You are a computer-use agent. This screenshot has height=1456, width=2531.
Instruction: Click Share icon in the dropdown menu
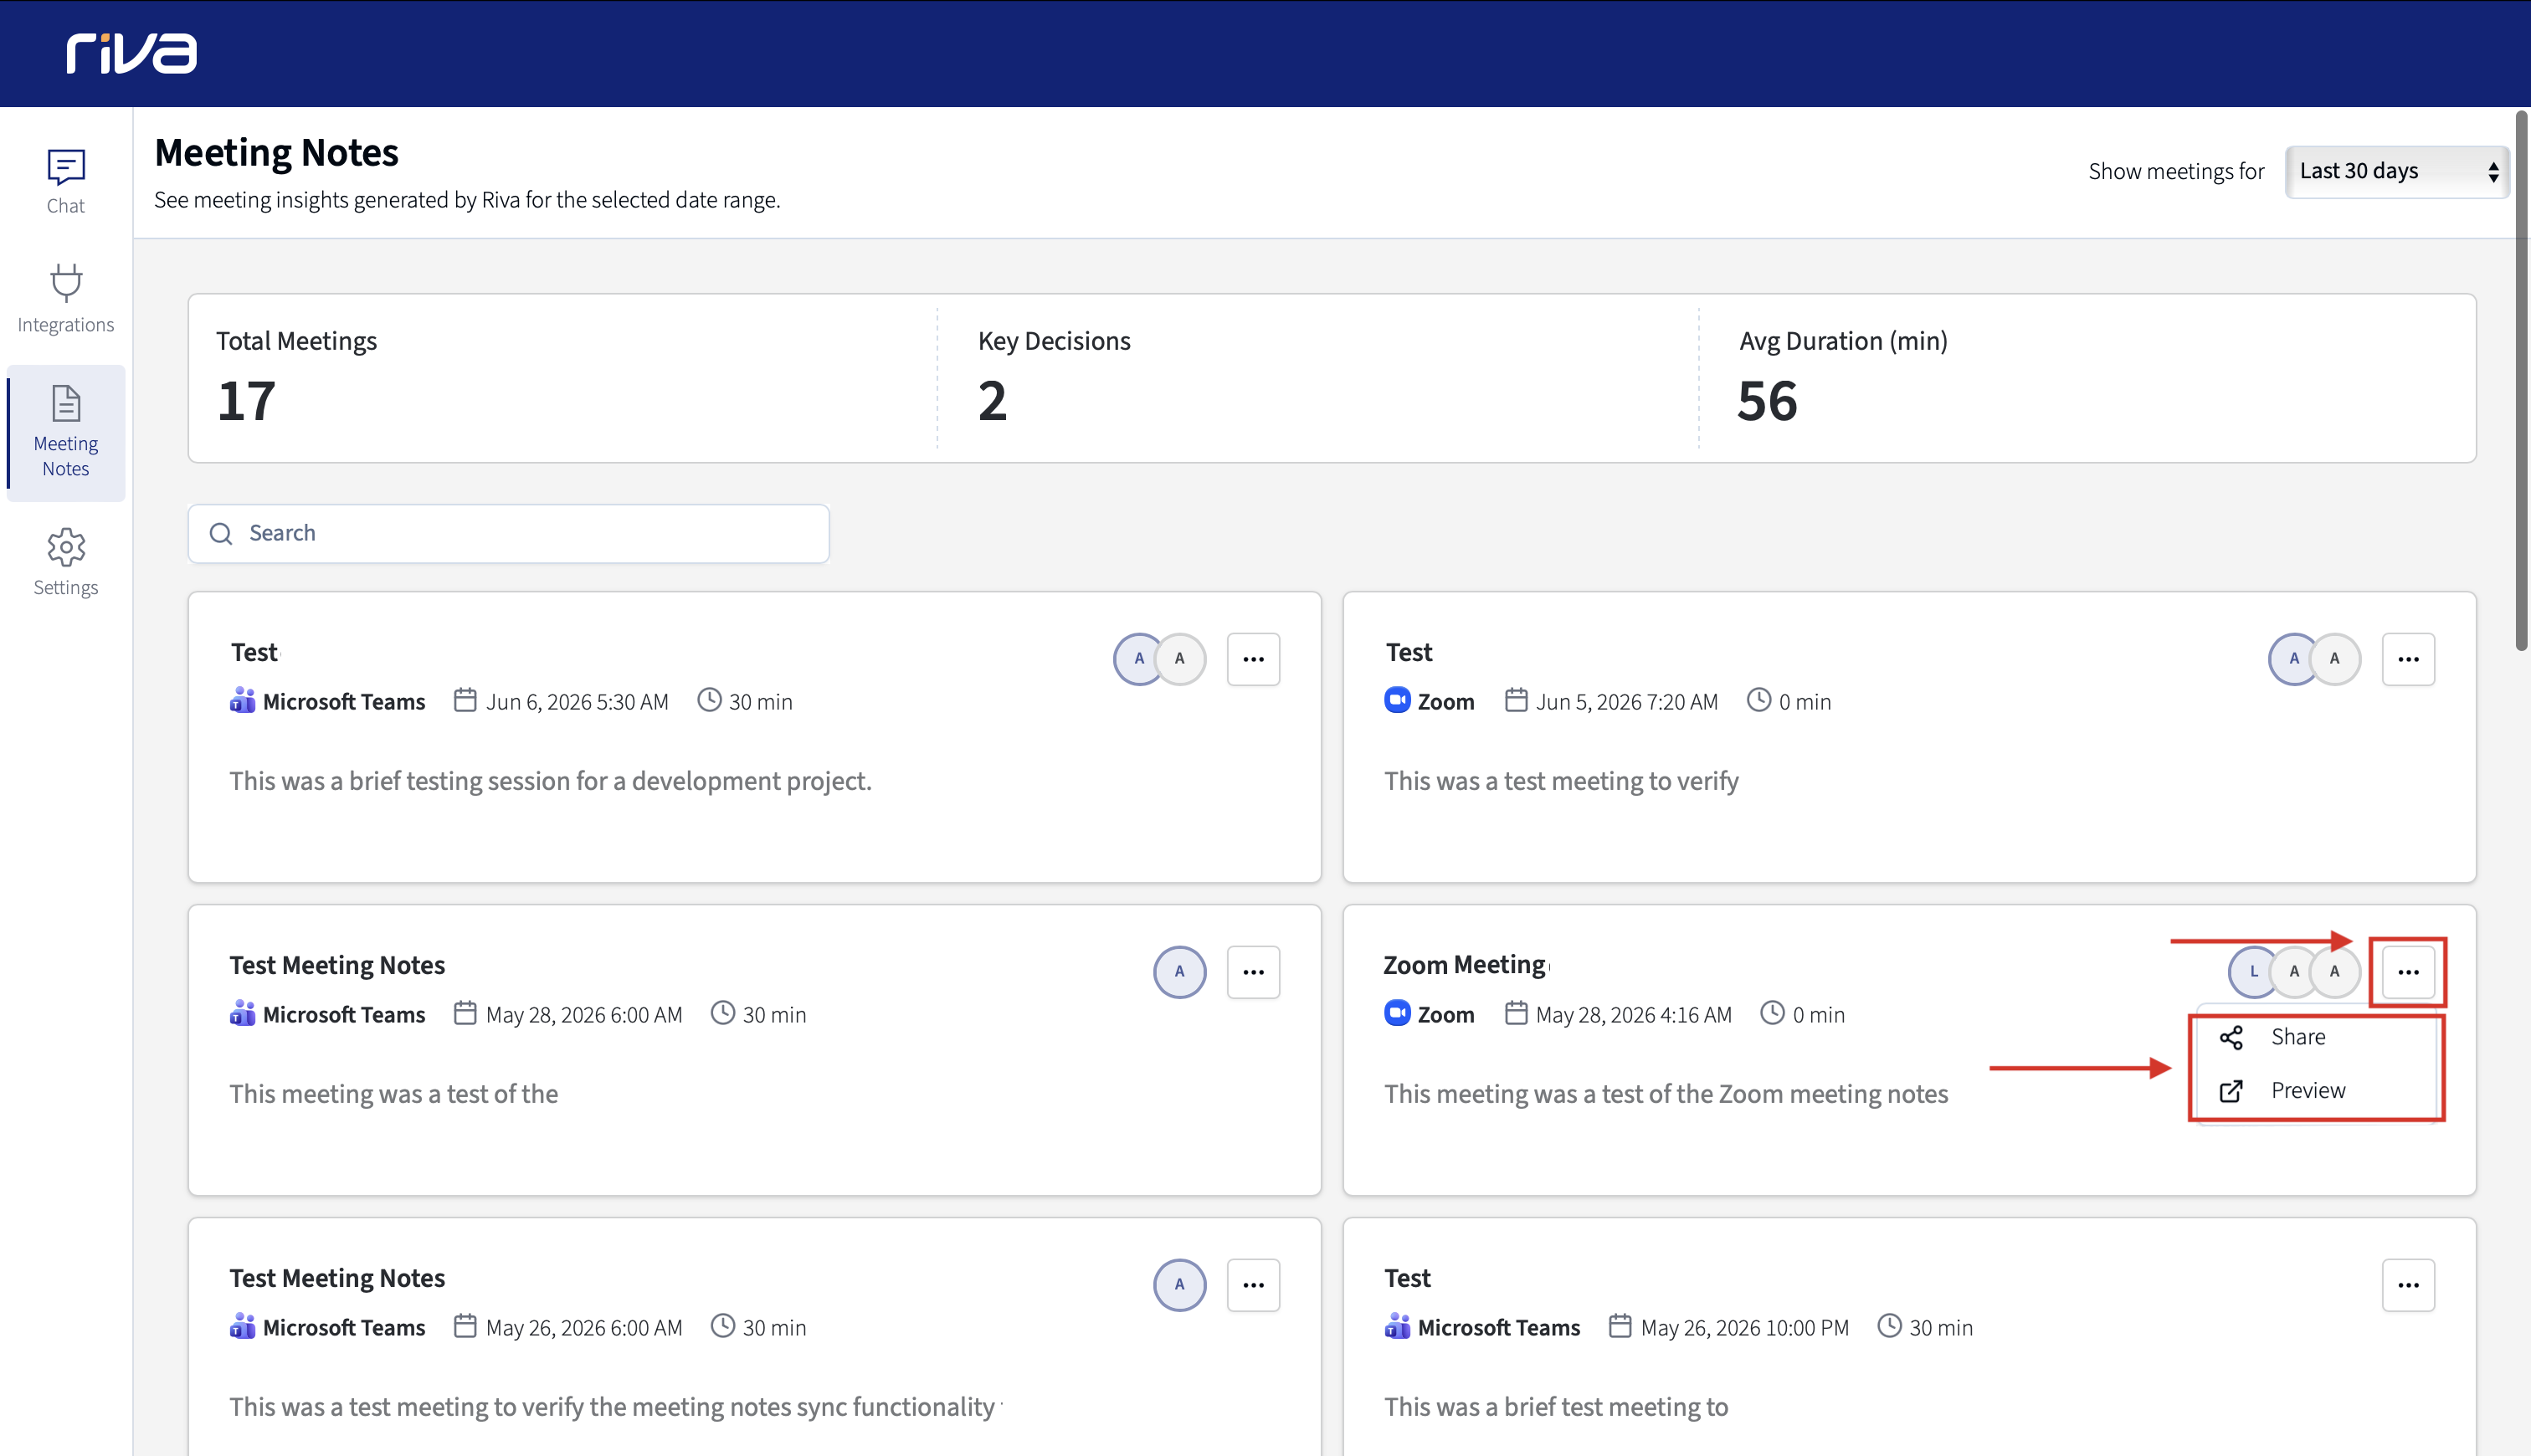point(2231,1038)
